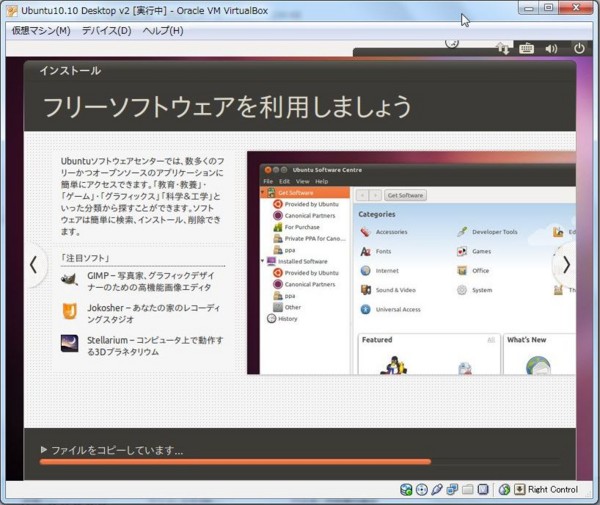Click the accessibility indicator in the Ubuntu panel
The height and width of the screenshot is (505, 600).
click(452, 44)
